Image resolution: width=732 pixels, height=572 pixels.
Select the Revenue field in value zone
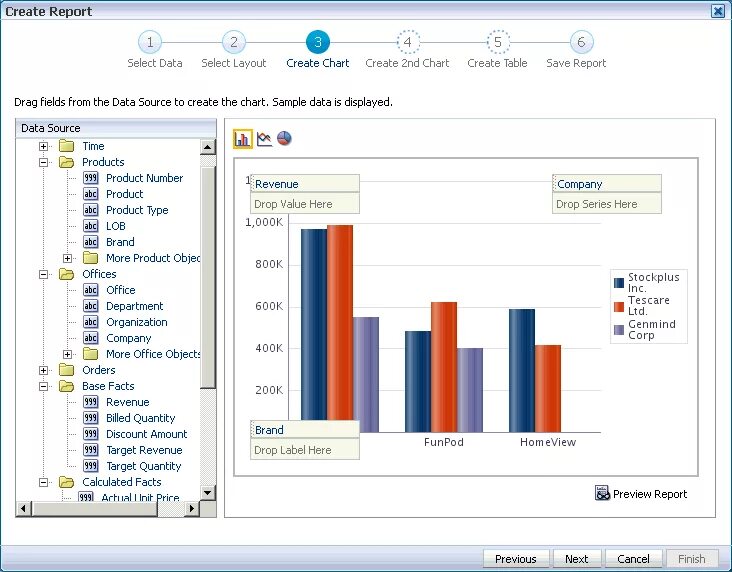[x=305, y=184]
